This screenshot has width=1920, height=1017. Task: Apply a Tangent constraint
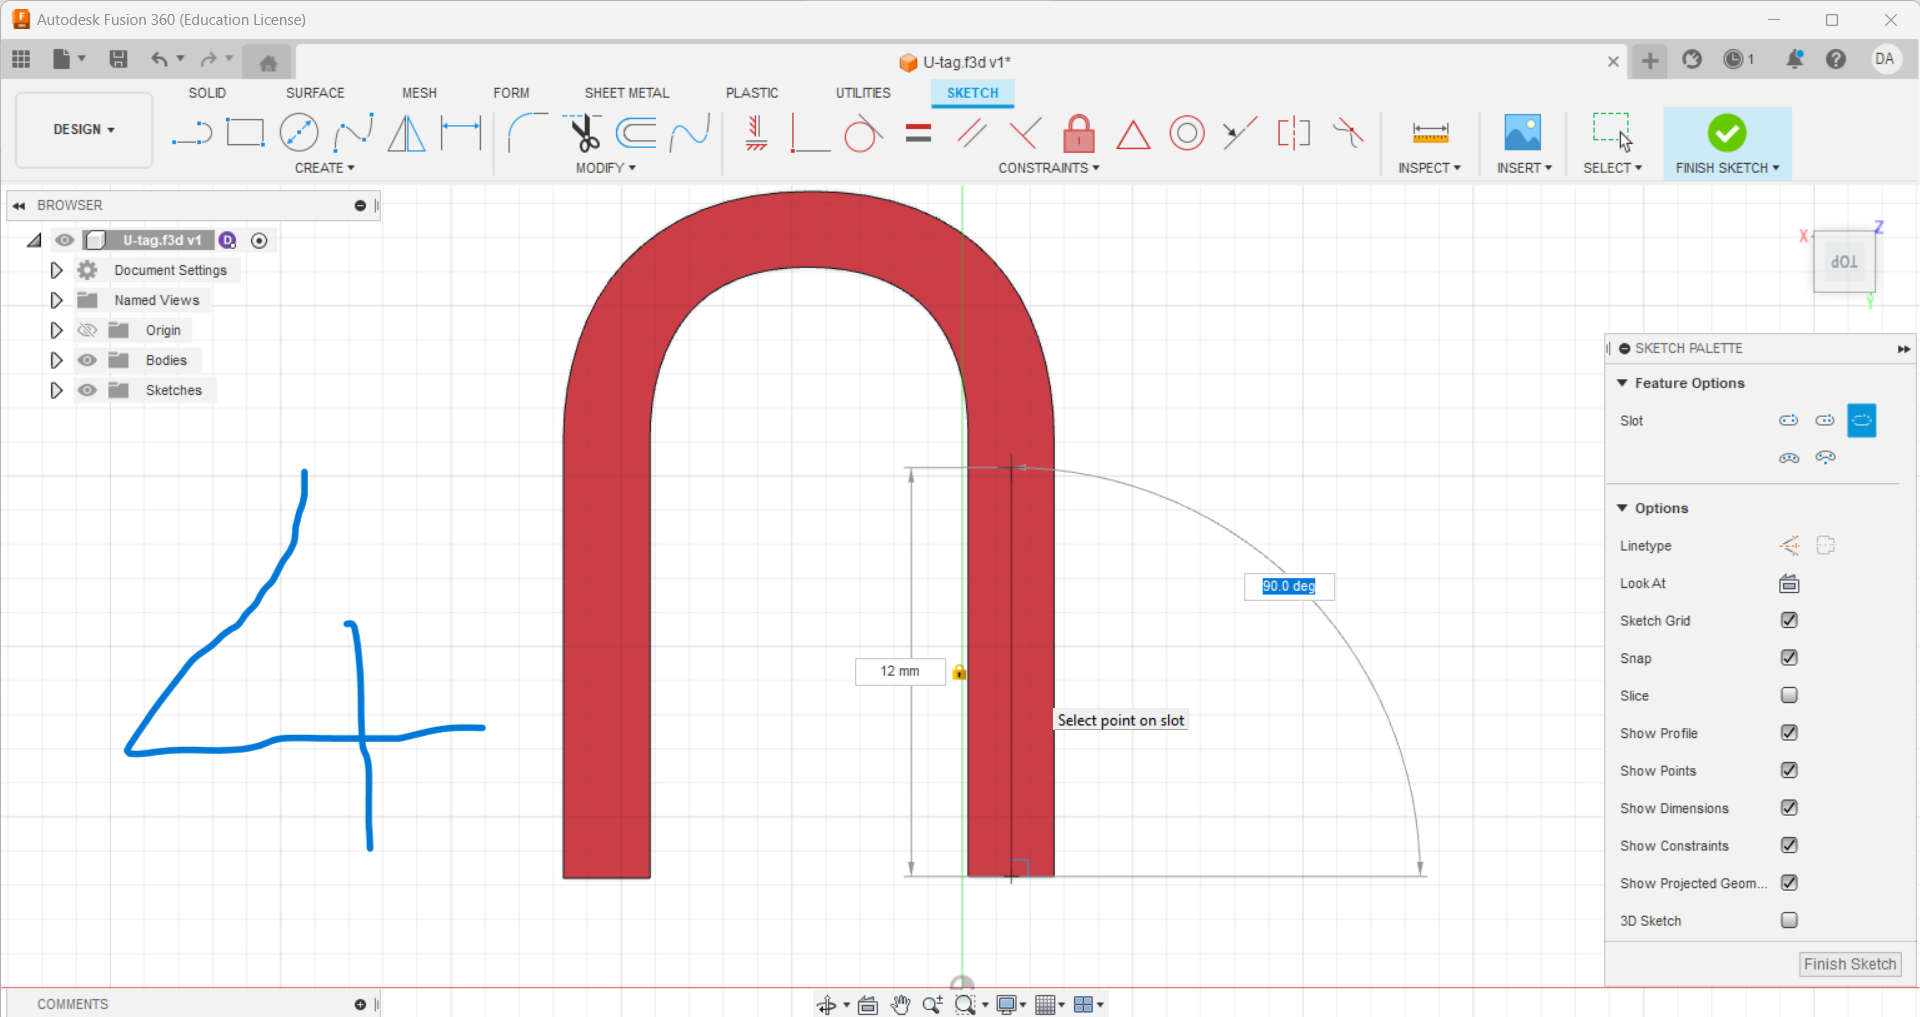point(862,133)
